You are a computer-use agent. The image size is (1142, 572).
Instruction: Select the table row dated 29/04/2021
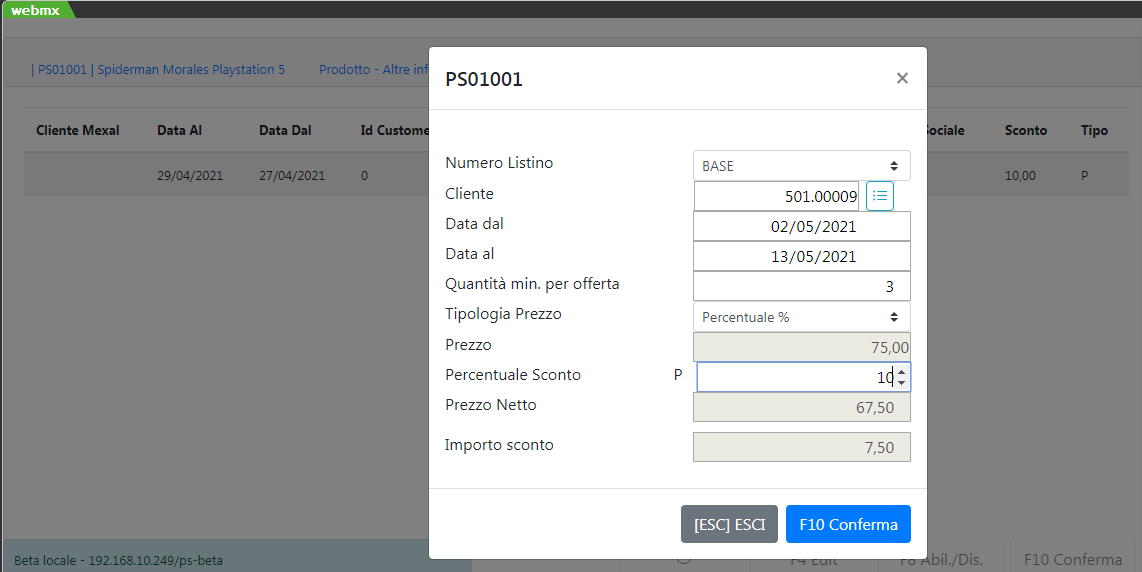point(190,176)
